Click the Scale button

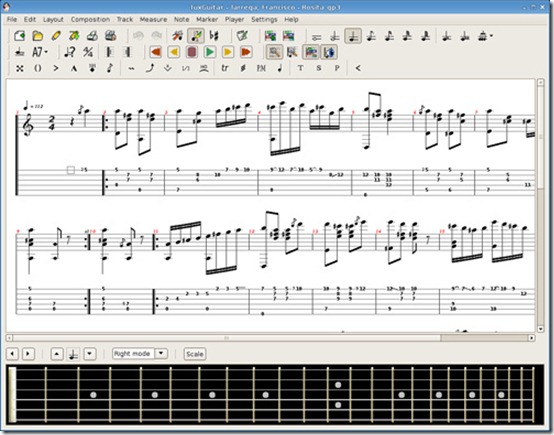(195, 354)
